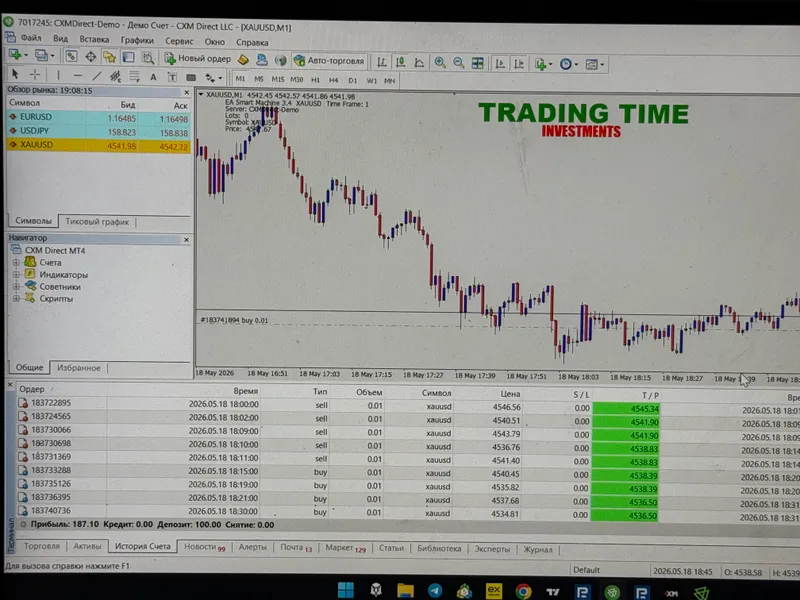Open Windows Start button on taskbar
The width and height of the screenshot is (800, 600).
coord(346,590)
